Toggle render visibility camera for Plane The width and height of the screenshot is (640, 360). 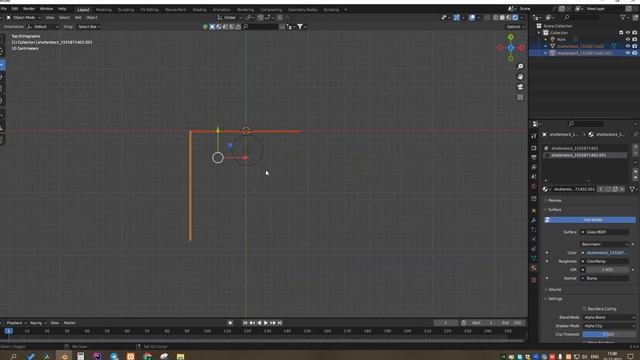[x=635, y=39]
